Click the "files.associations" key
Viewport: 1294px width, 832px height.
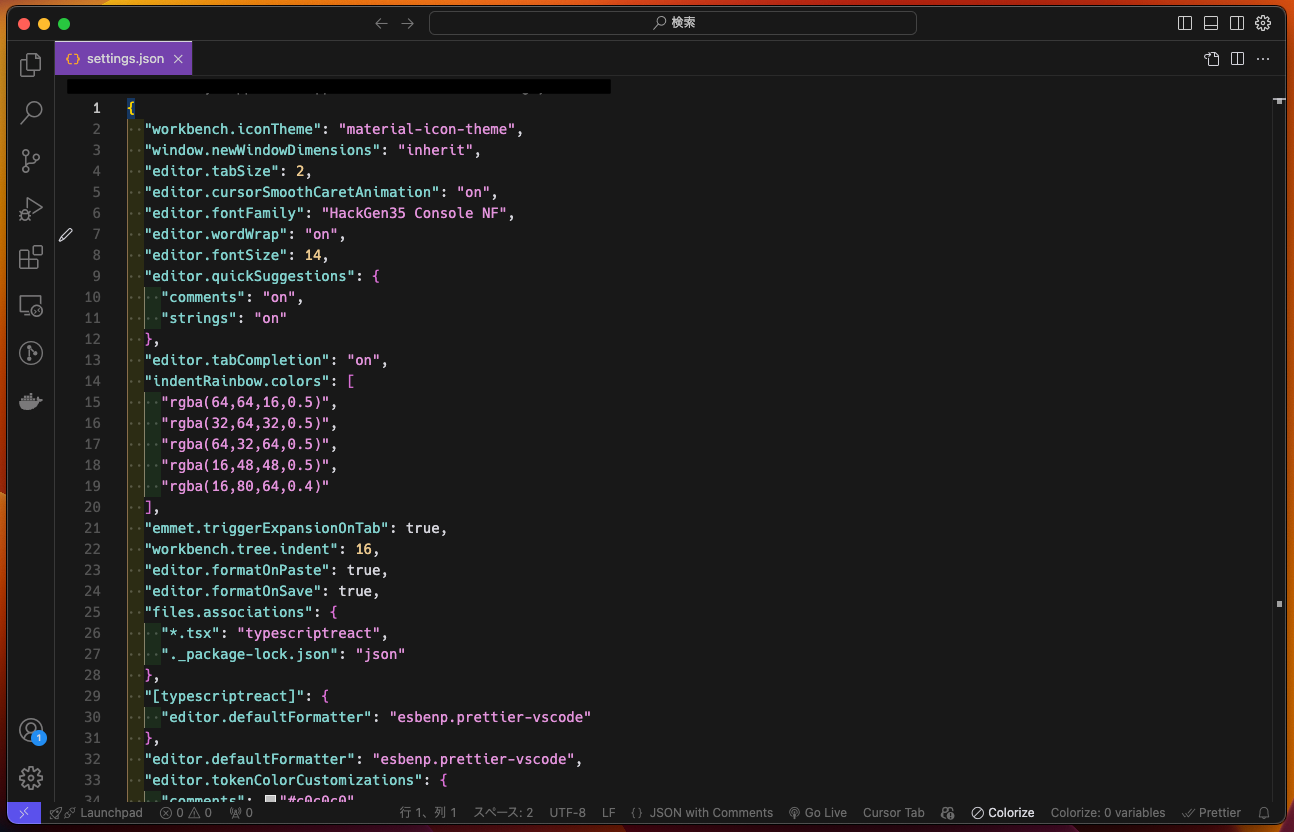tap(229, 612)
